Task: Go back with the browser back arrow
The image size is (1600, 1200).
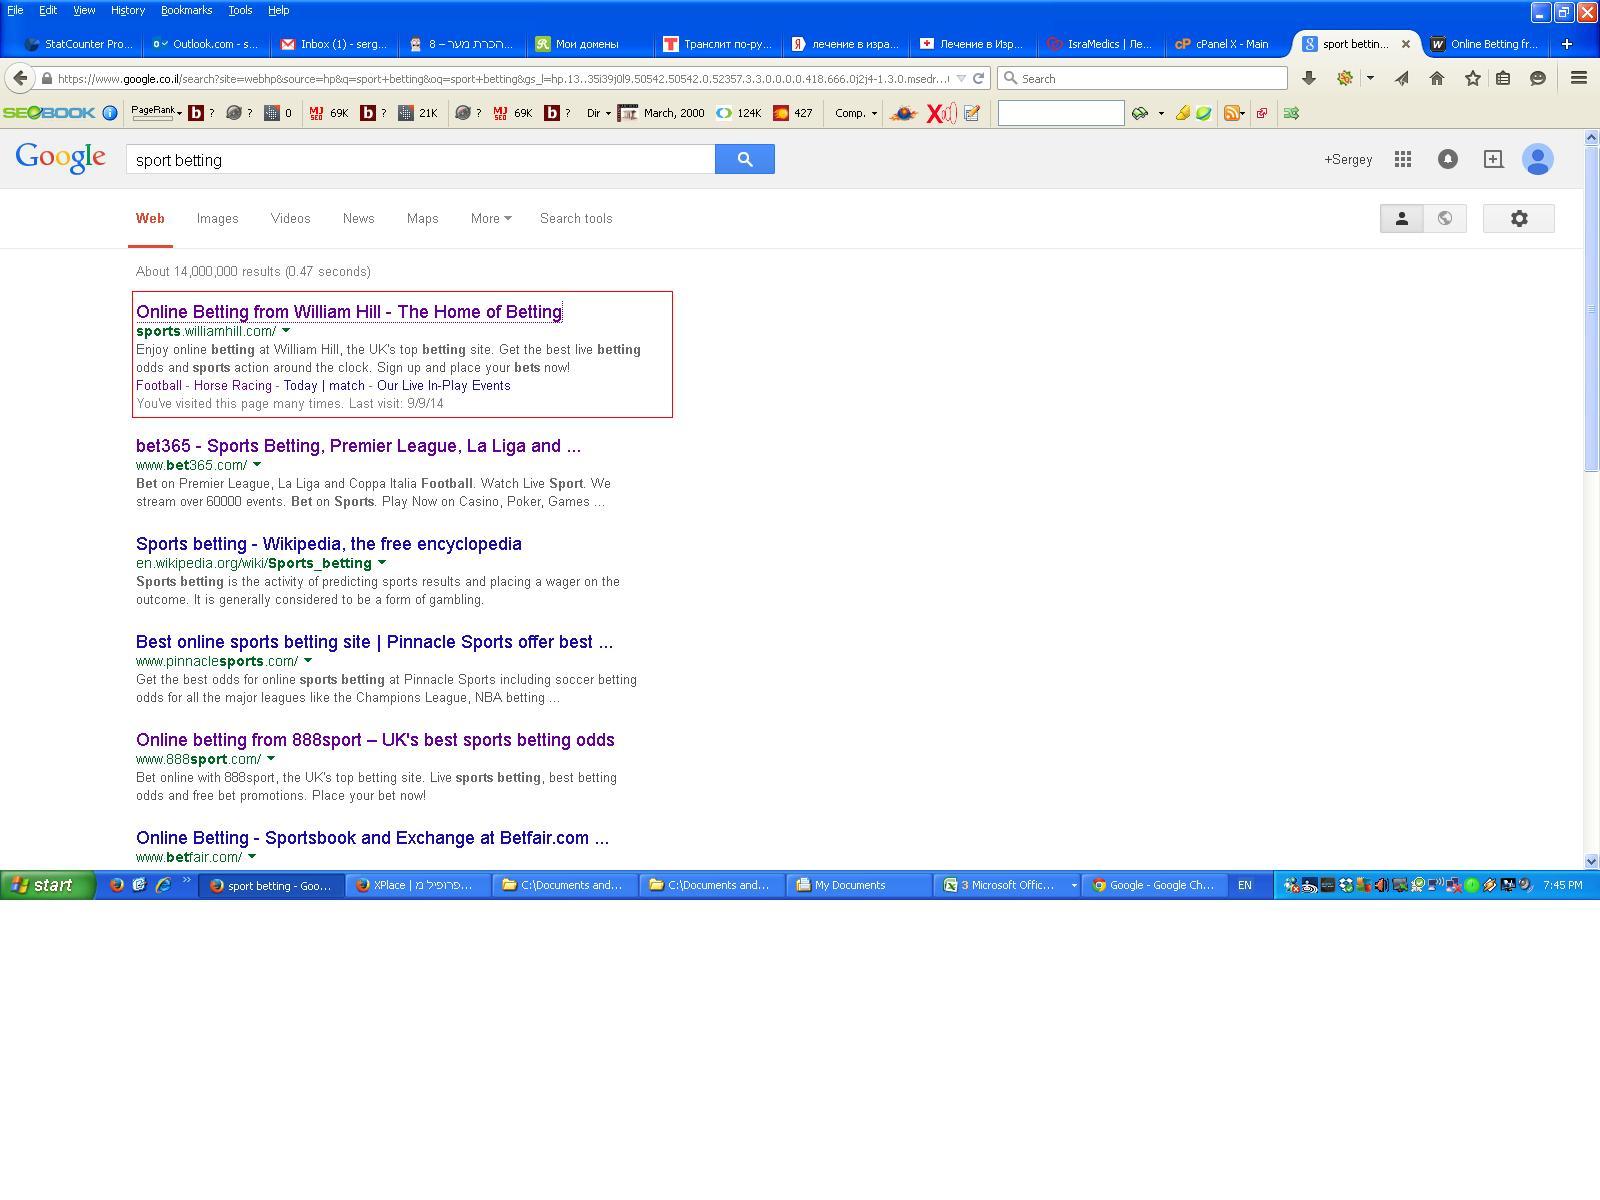Action: (20, 78)
